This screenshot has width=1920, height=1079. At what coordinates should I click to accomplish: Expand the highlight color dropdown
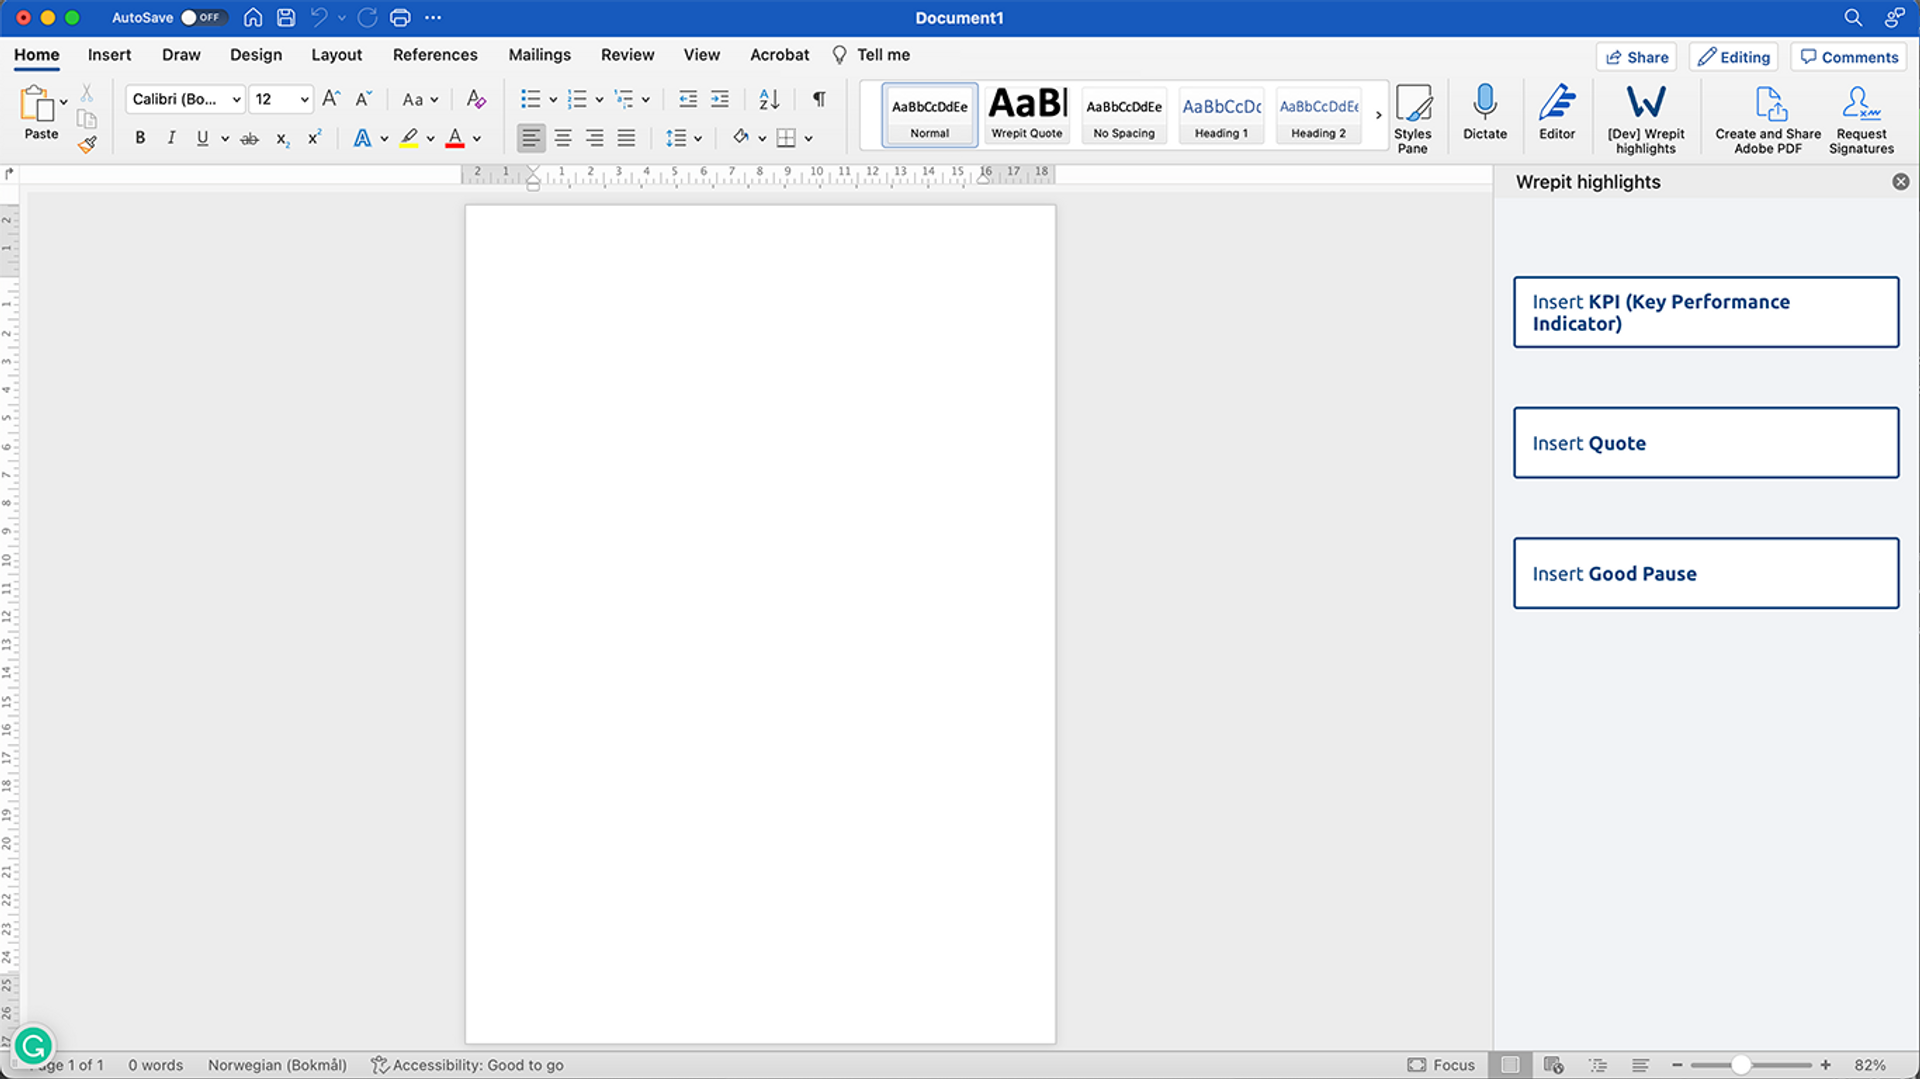point(430,138)
